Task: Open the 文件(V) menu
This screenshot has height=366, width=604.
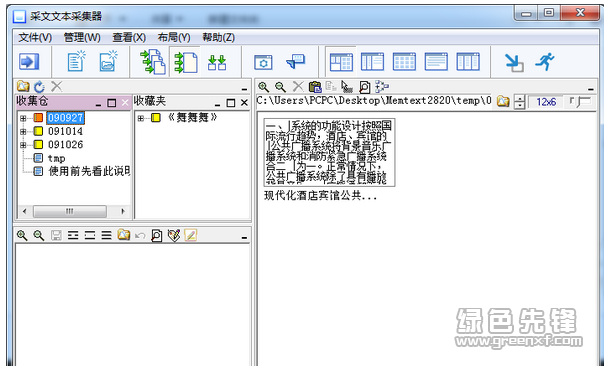Action: point(35,37)
